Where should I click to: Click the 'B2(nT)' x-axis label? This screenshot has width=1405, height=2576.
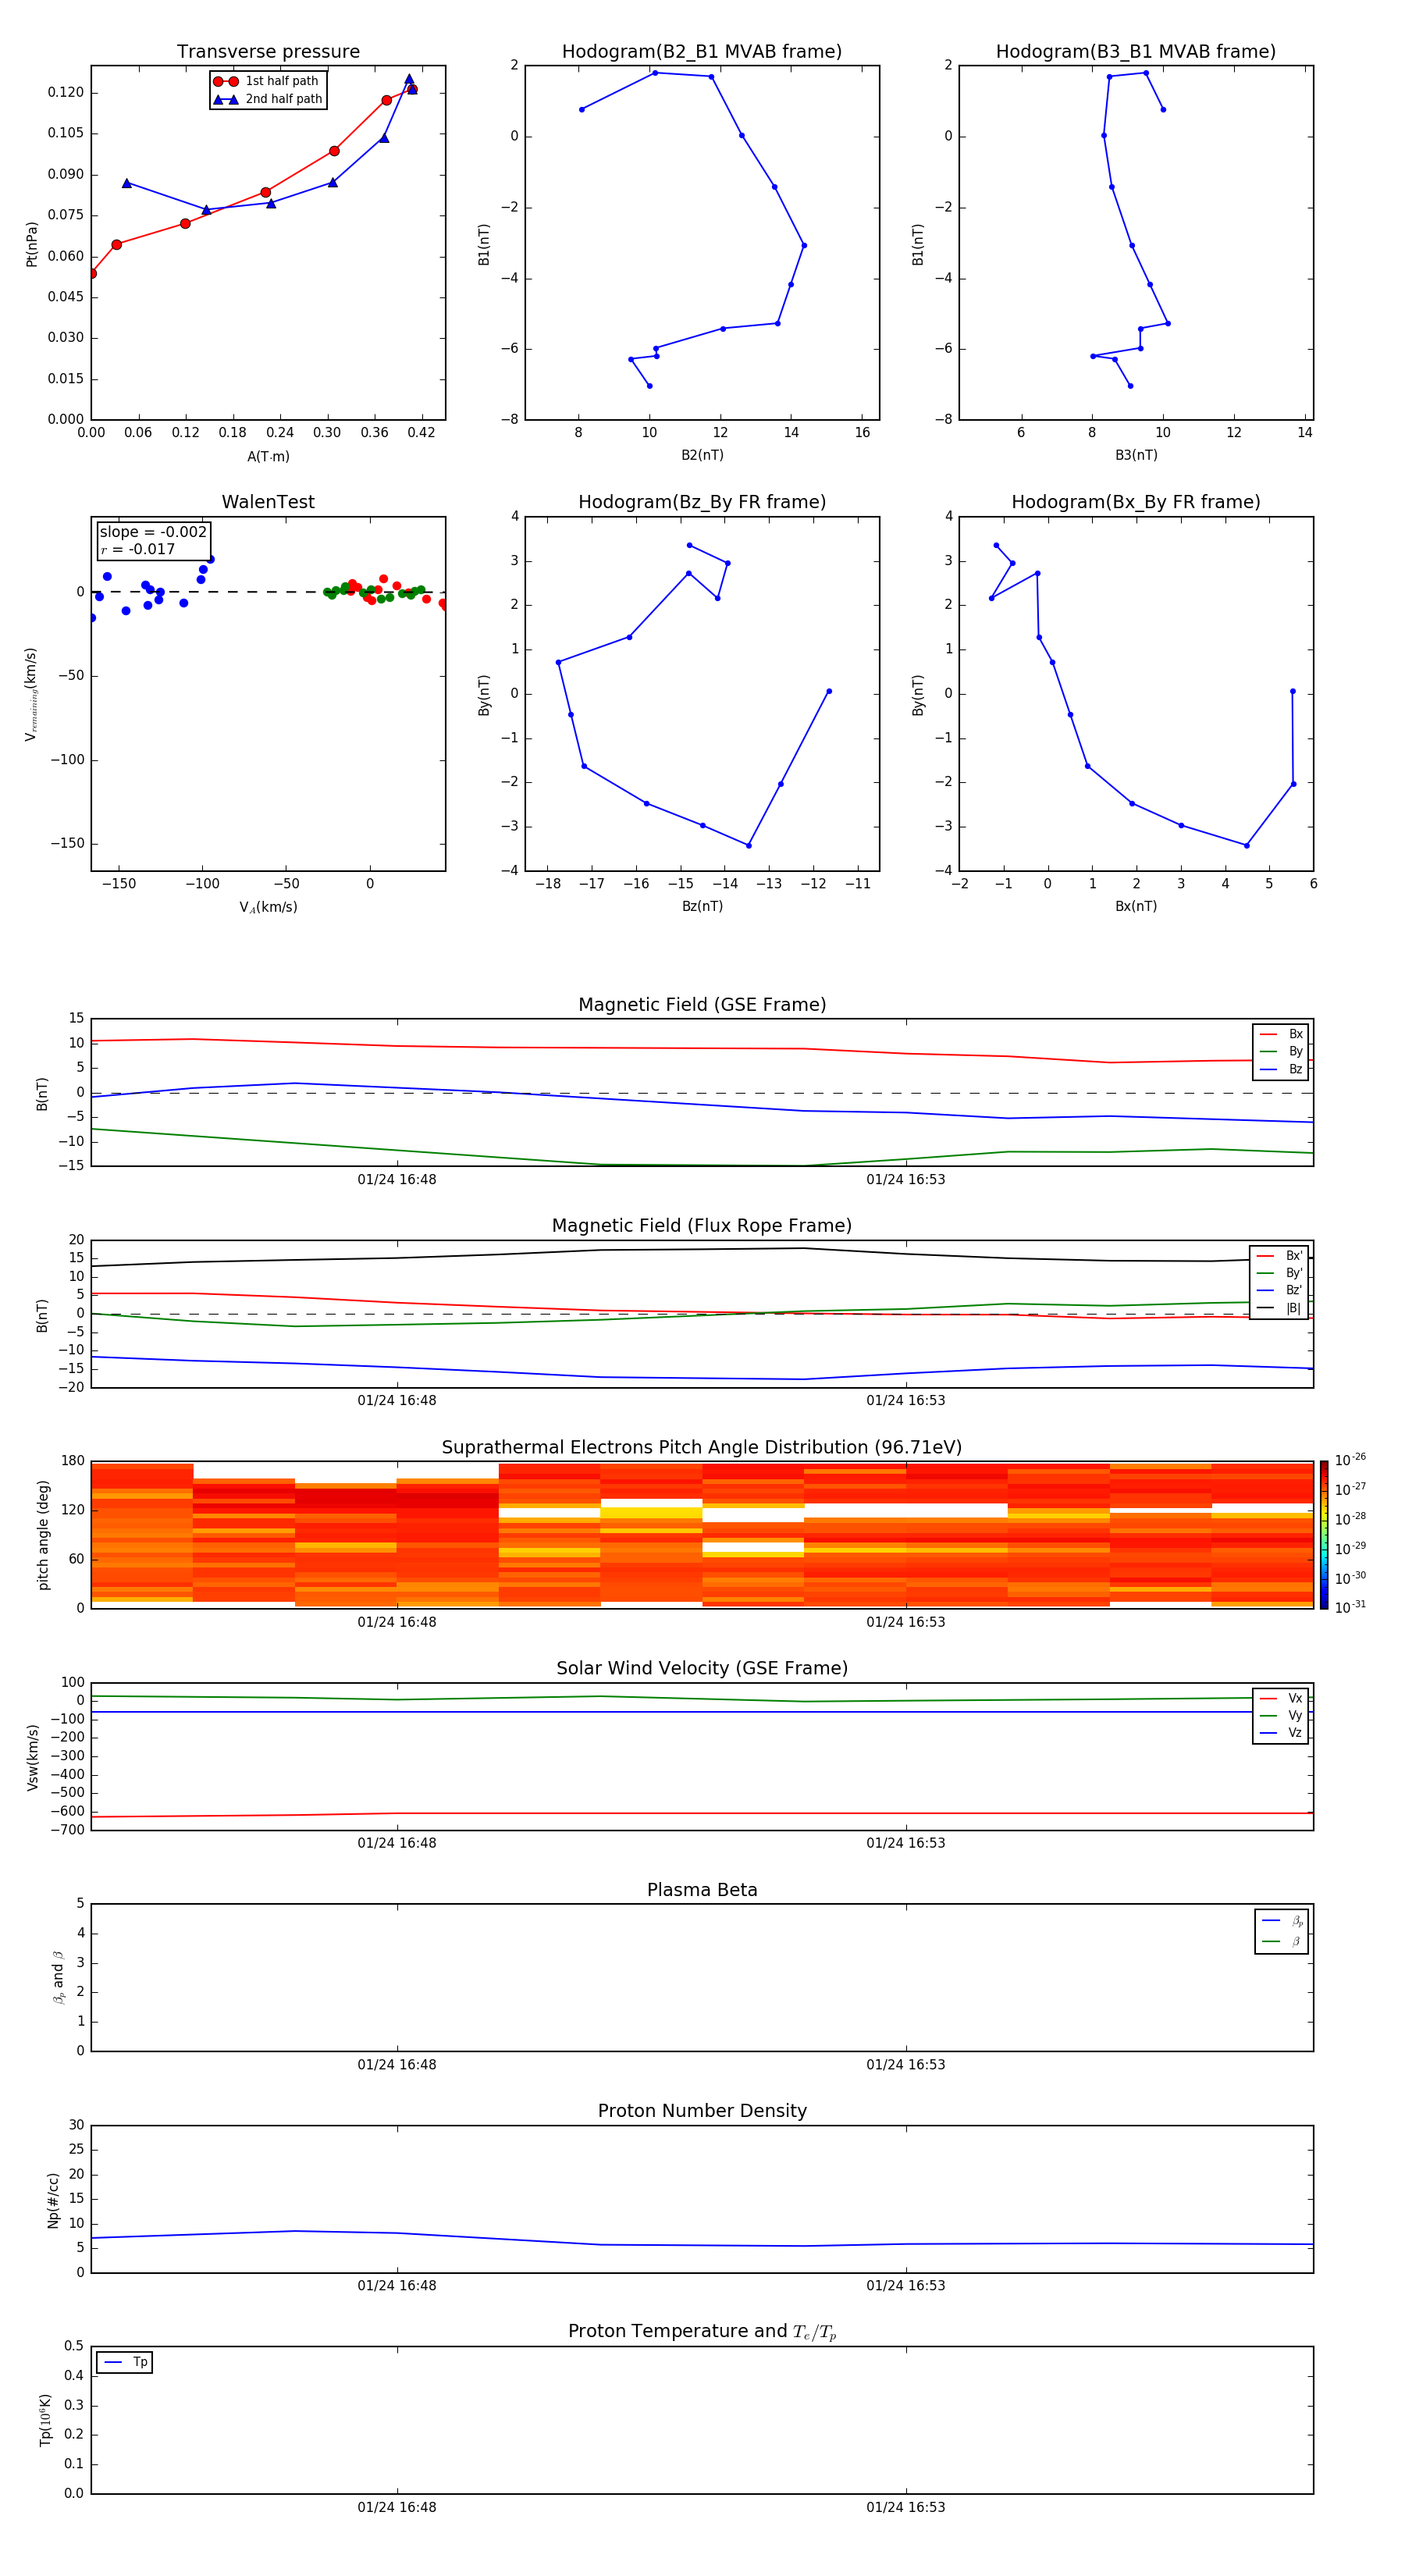point(702,455)
